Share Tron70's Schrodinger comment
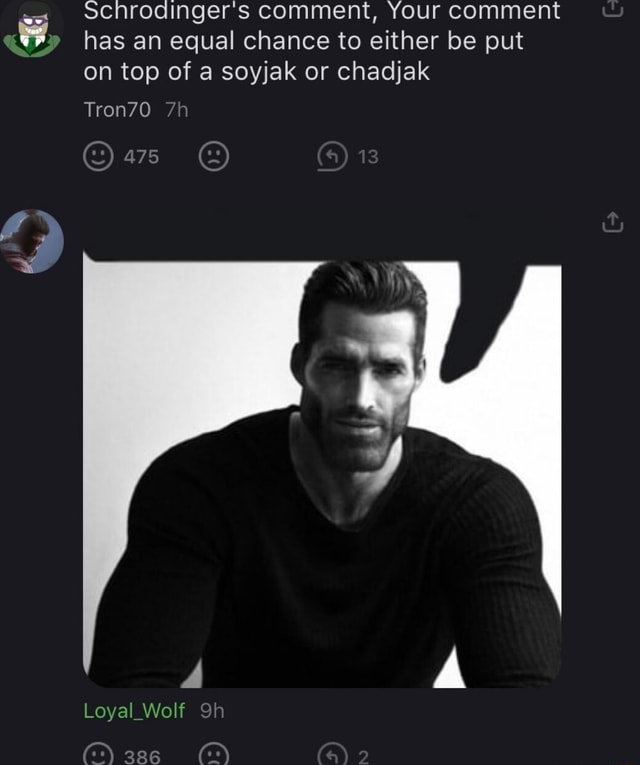 coord(613,12)
